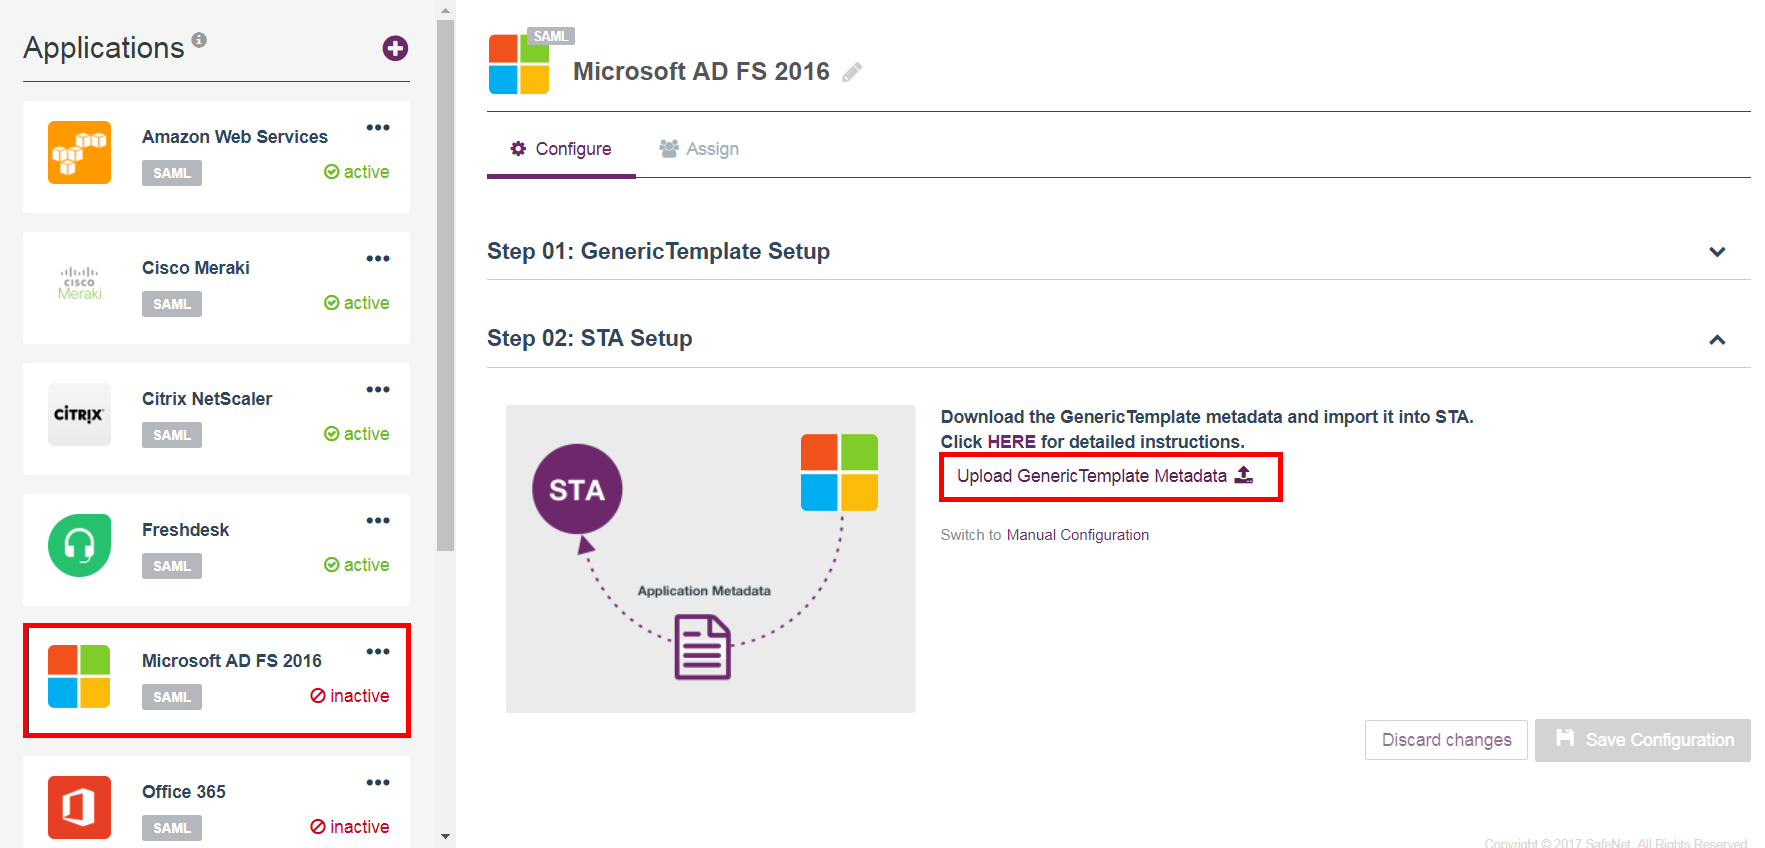Click Step 01: GenericTemplate Setup heading
This screenshot has height=848, width=1765.
[658, 251]
